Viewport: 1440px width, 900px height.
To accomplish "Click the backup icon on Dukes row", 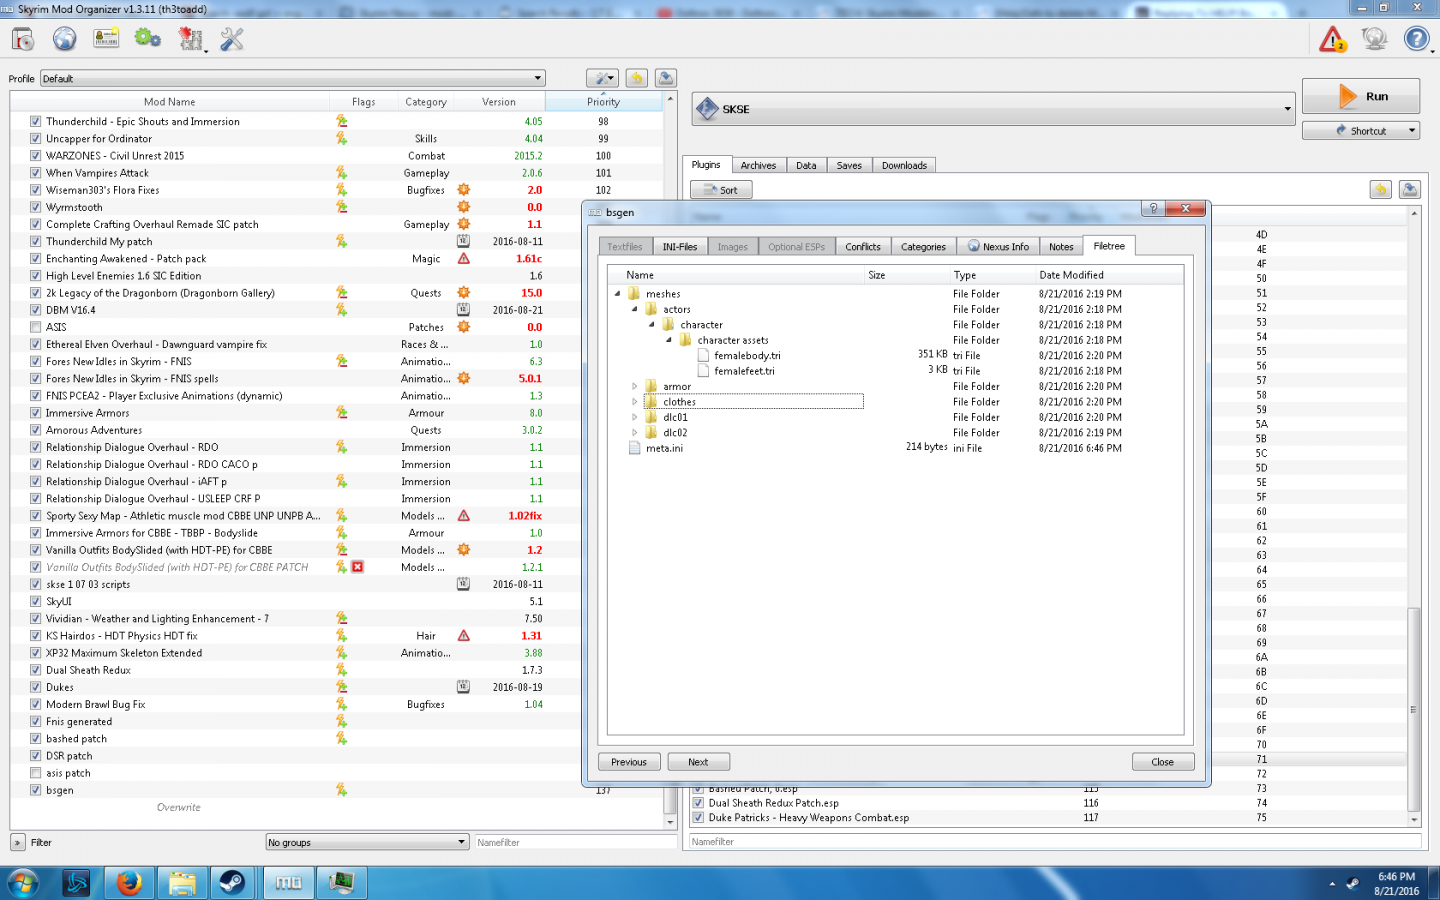I will [463, 687].
